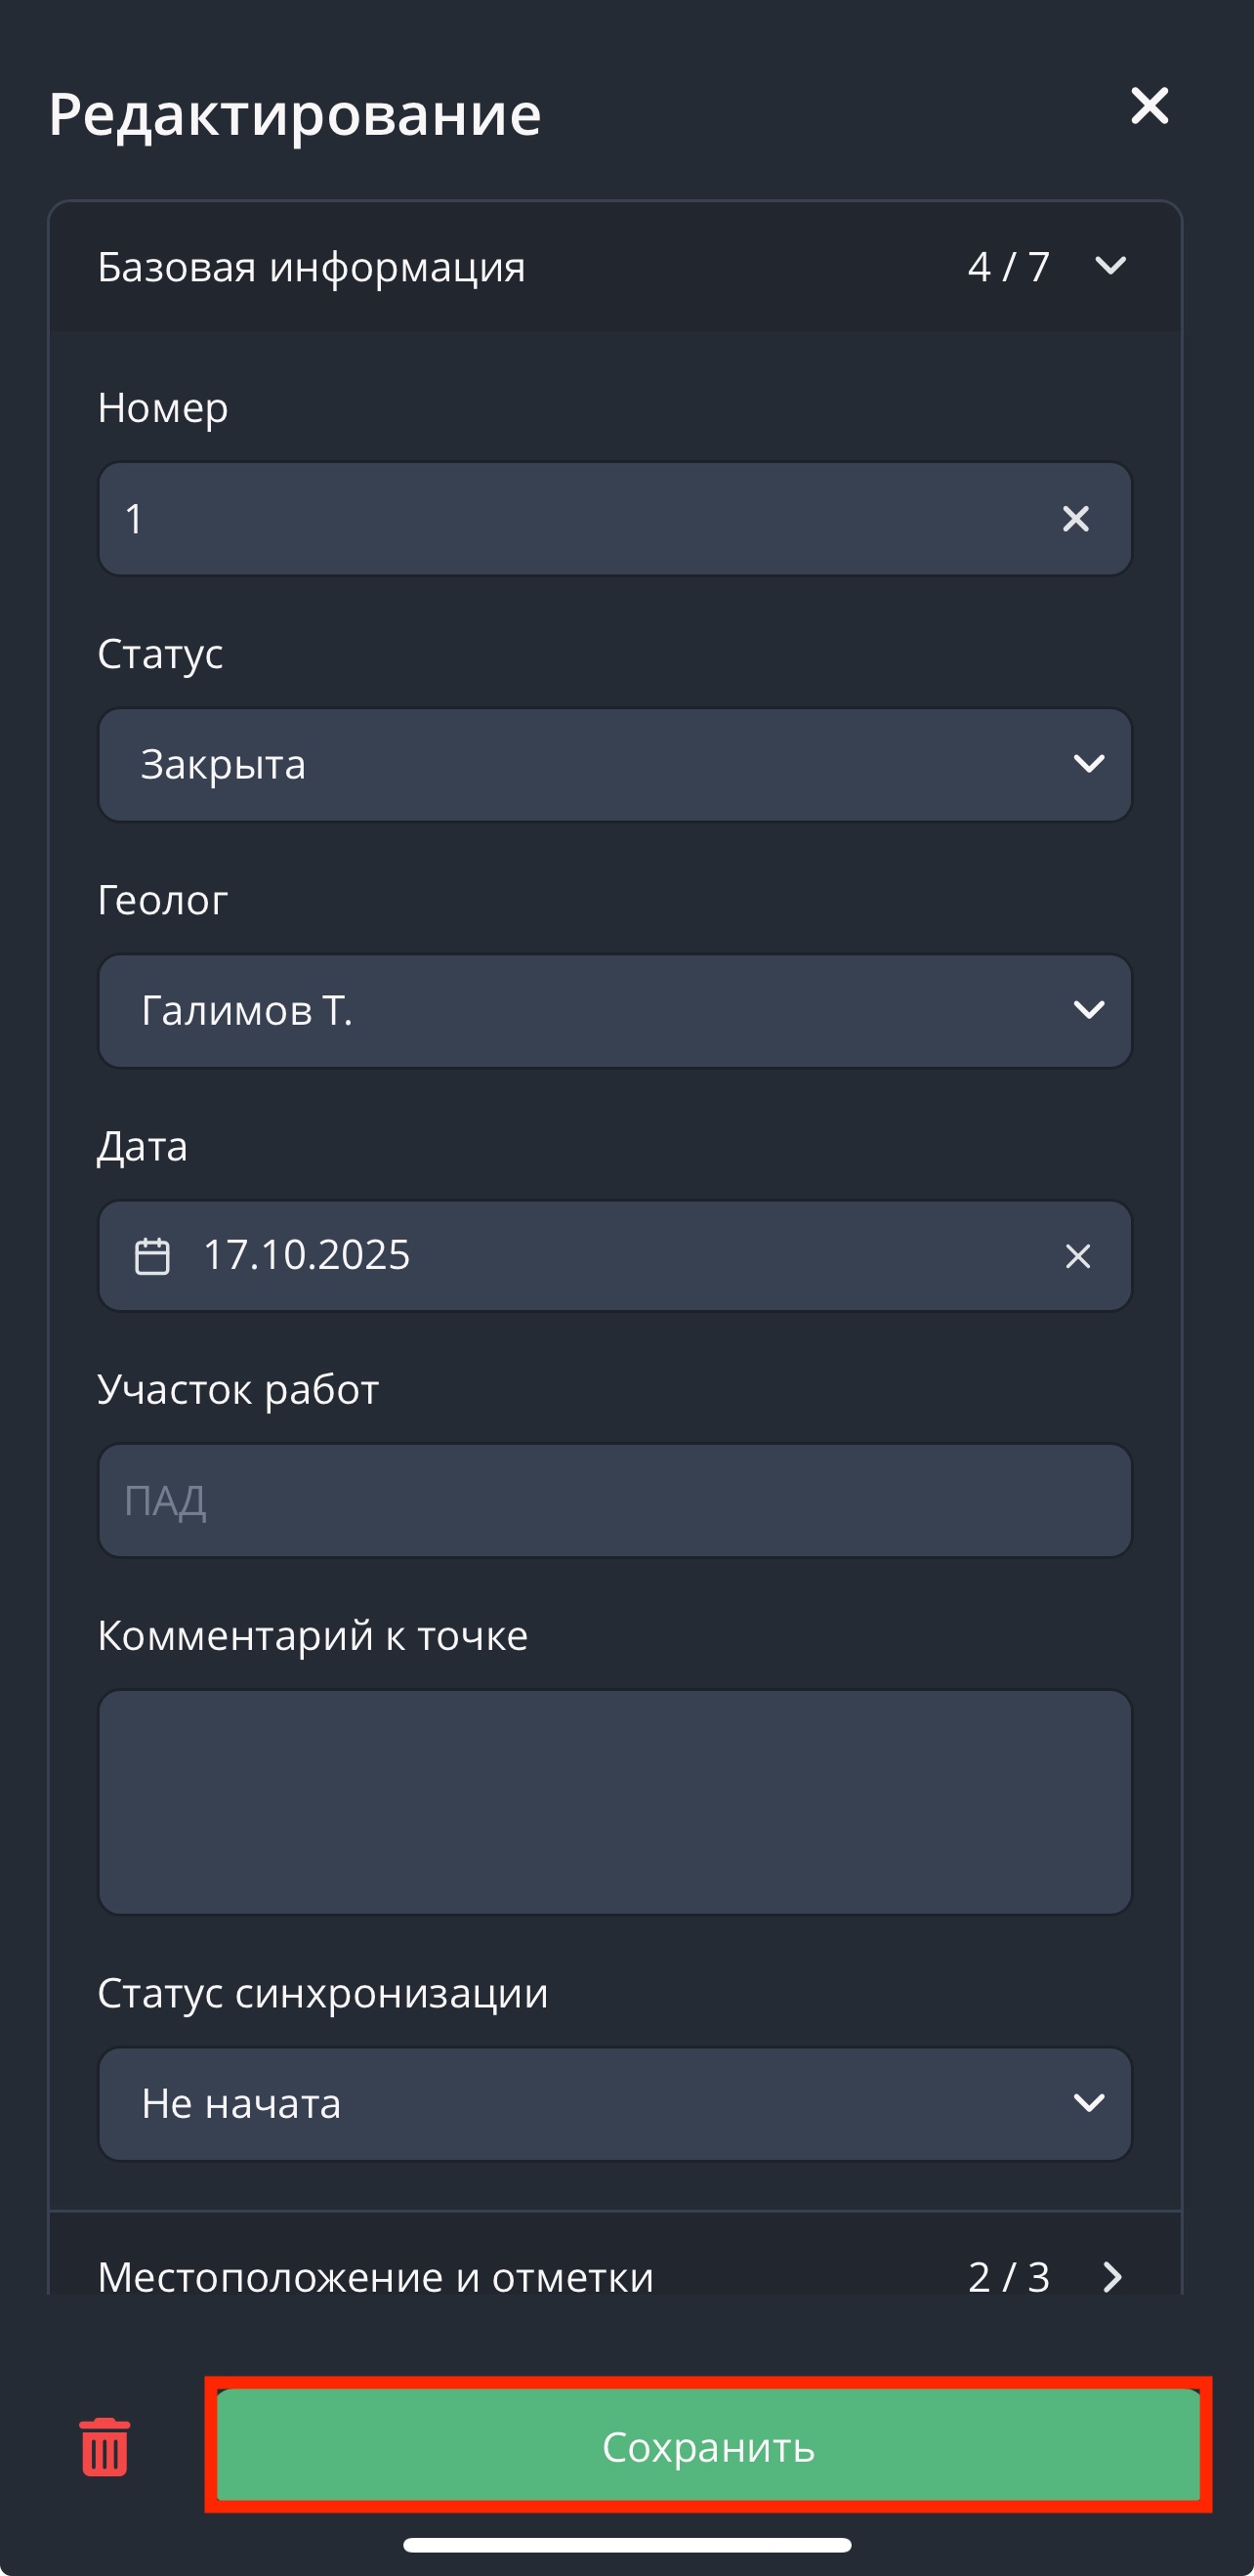Image resolution: width=1254 pixels, height=2576 pixels.
Task: Tap the Статус dropdown chevron arrow
Action: (1088, 765)
